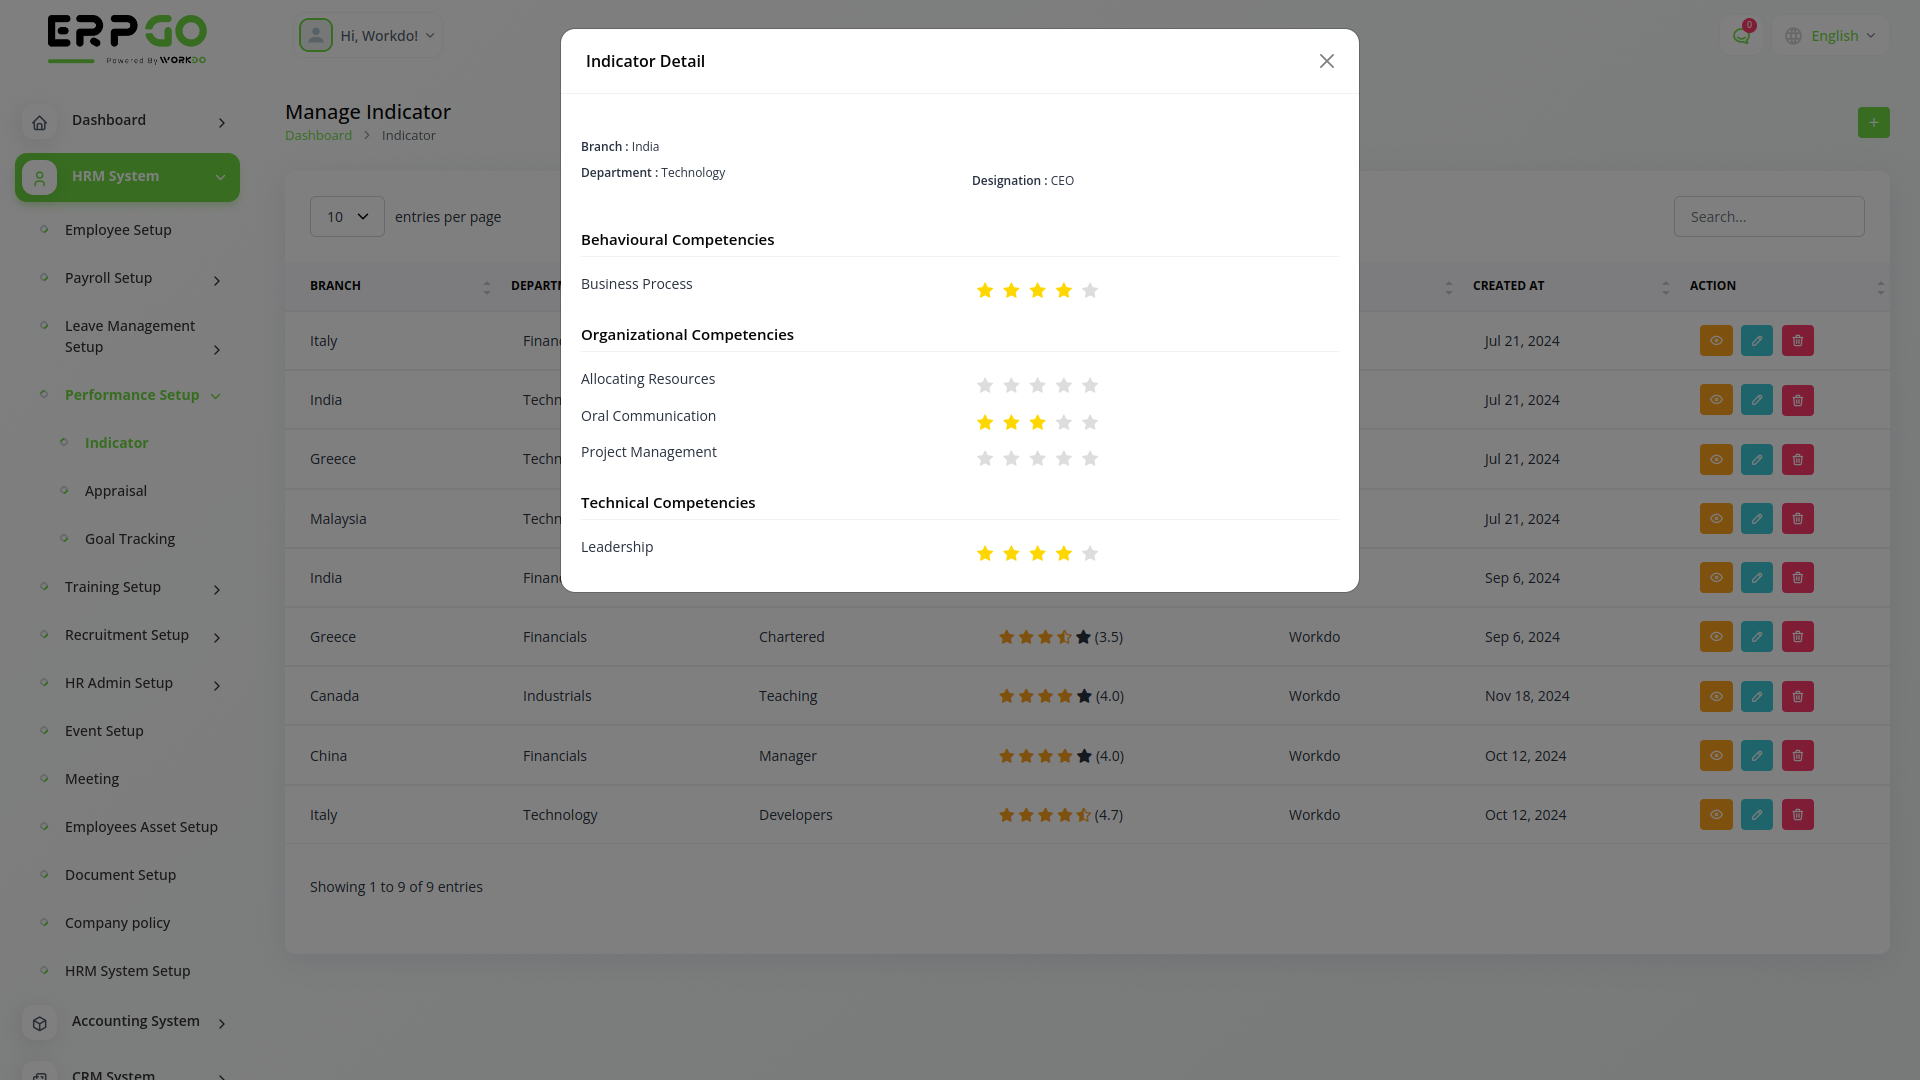The width and height of the screenshot is (1920, 1080).
Task: Open Dashboard using the home icon
Action: pyautogui.click(x=39, y=122)
